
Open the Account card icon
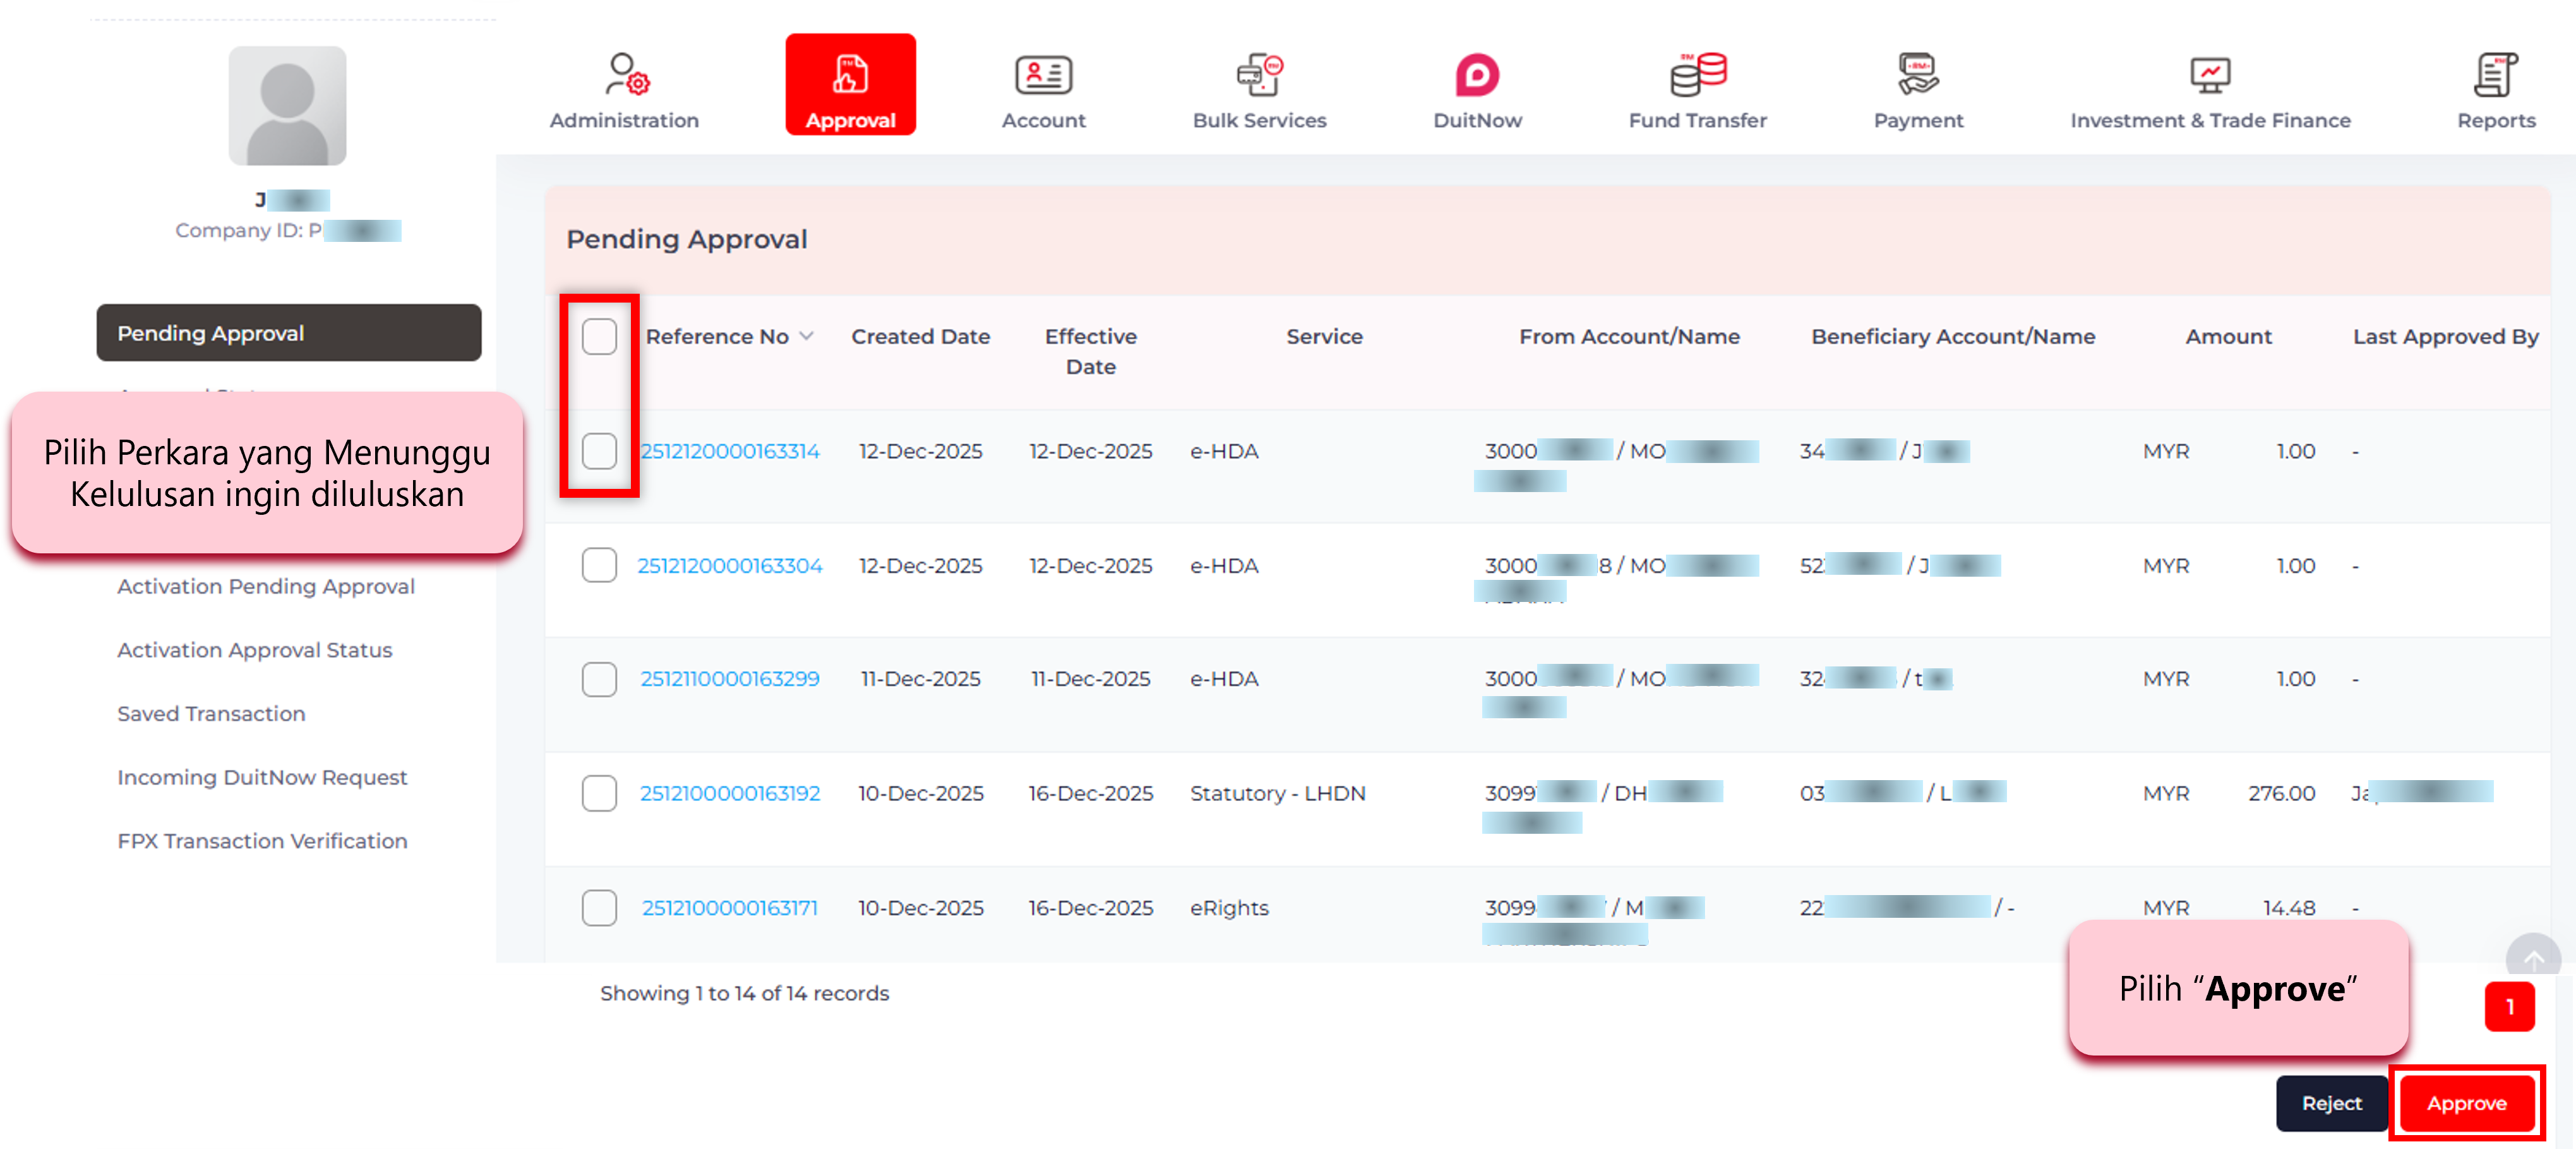(1043, 75)
